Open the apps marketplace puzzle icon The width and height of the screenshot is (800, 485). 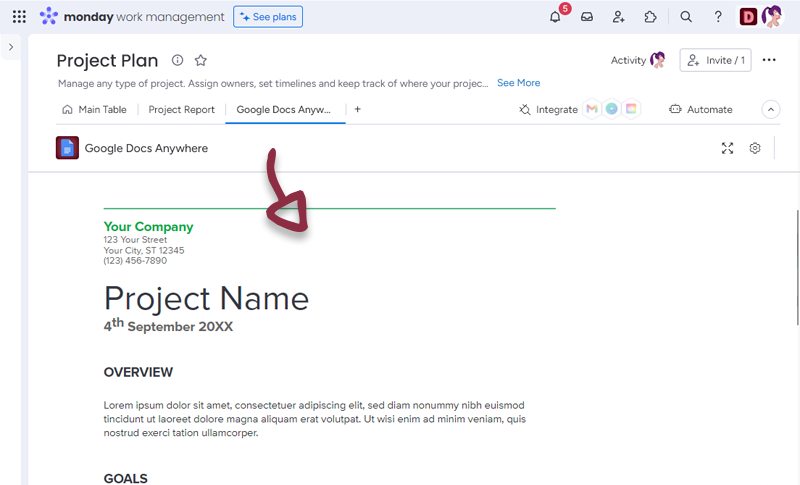(x=651, y=17)
